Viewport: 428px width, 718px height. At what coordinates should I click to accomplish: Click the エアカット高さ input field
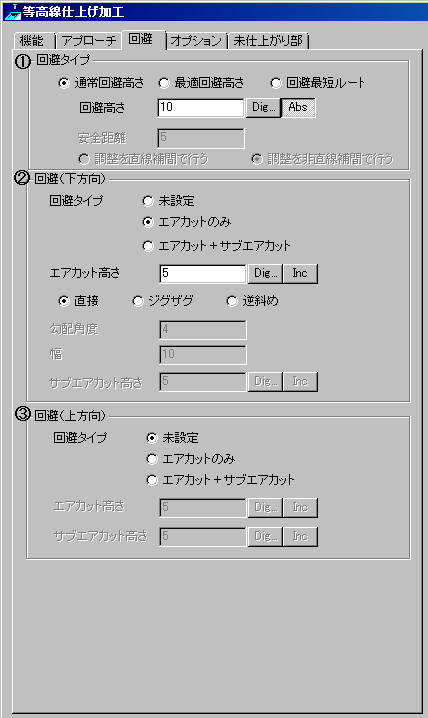click(x=203, y=273)
